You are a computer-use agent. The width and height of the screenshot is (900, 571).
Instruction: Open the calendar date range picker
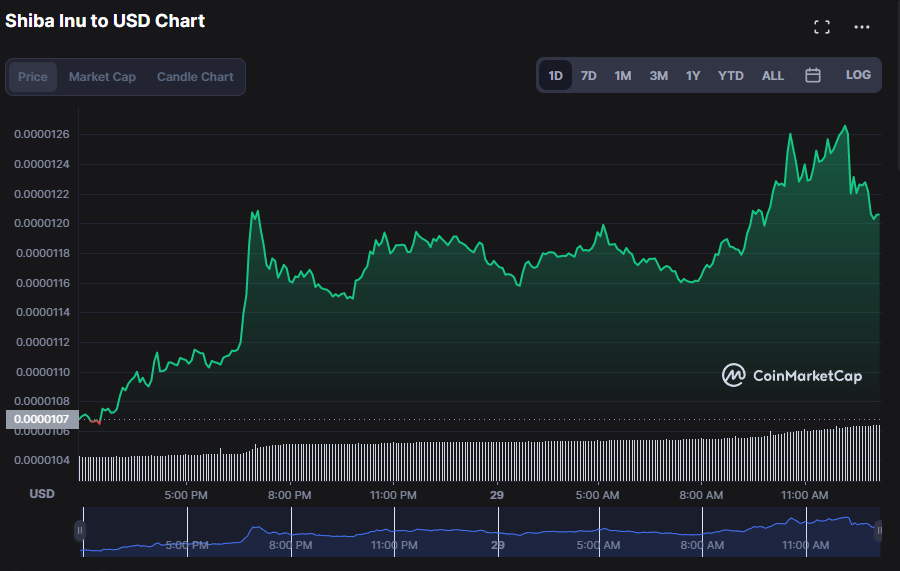point(813,75)
